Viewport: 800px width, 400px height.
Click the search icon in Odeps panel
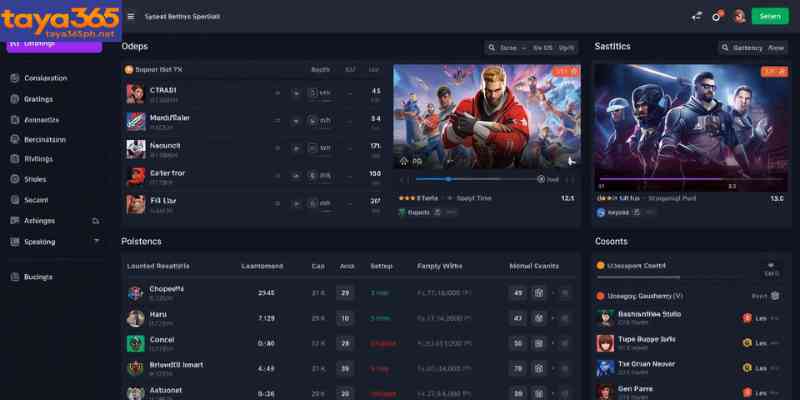[x=491, y=48]
